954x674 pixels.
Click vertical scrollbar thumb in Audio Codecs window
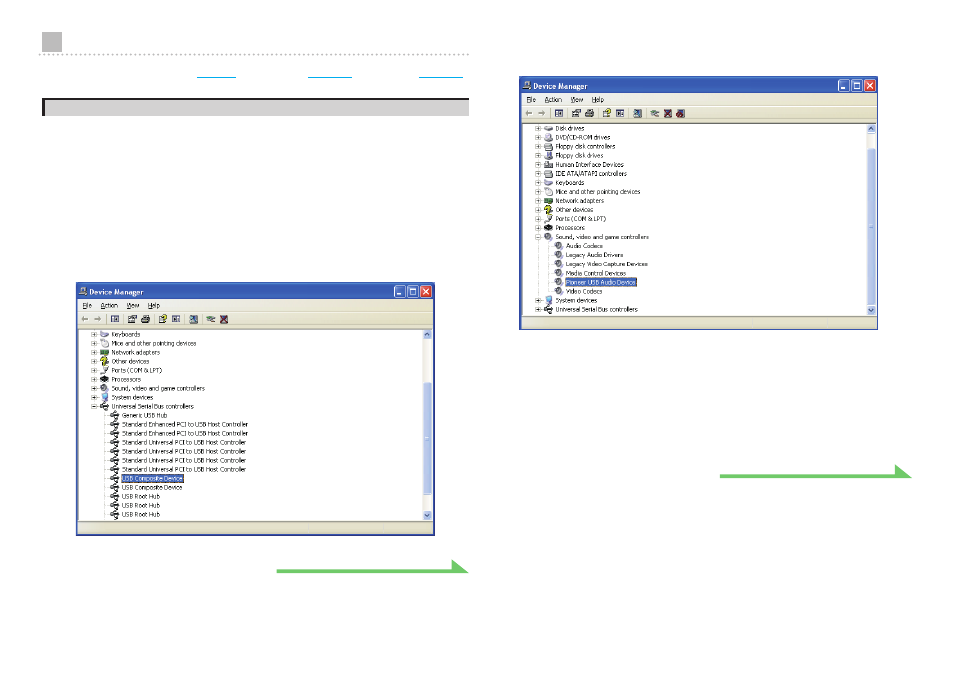tap(871, 226)
